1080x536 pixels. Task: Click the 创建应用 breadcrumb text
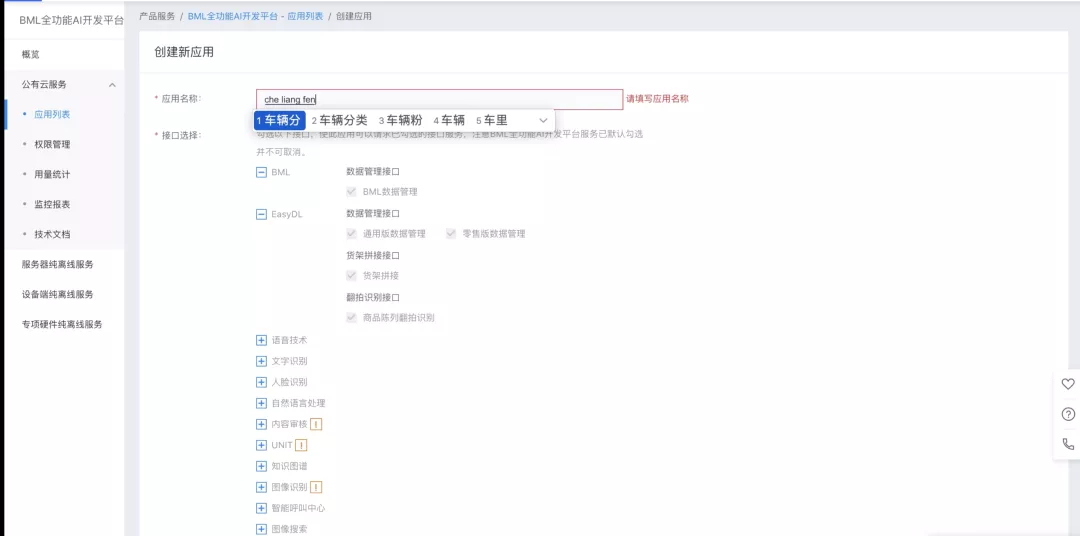click(x=354, y=16)
